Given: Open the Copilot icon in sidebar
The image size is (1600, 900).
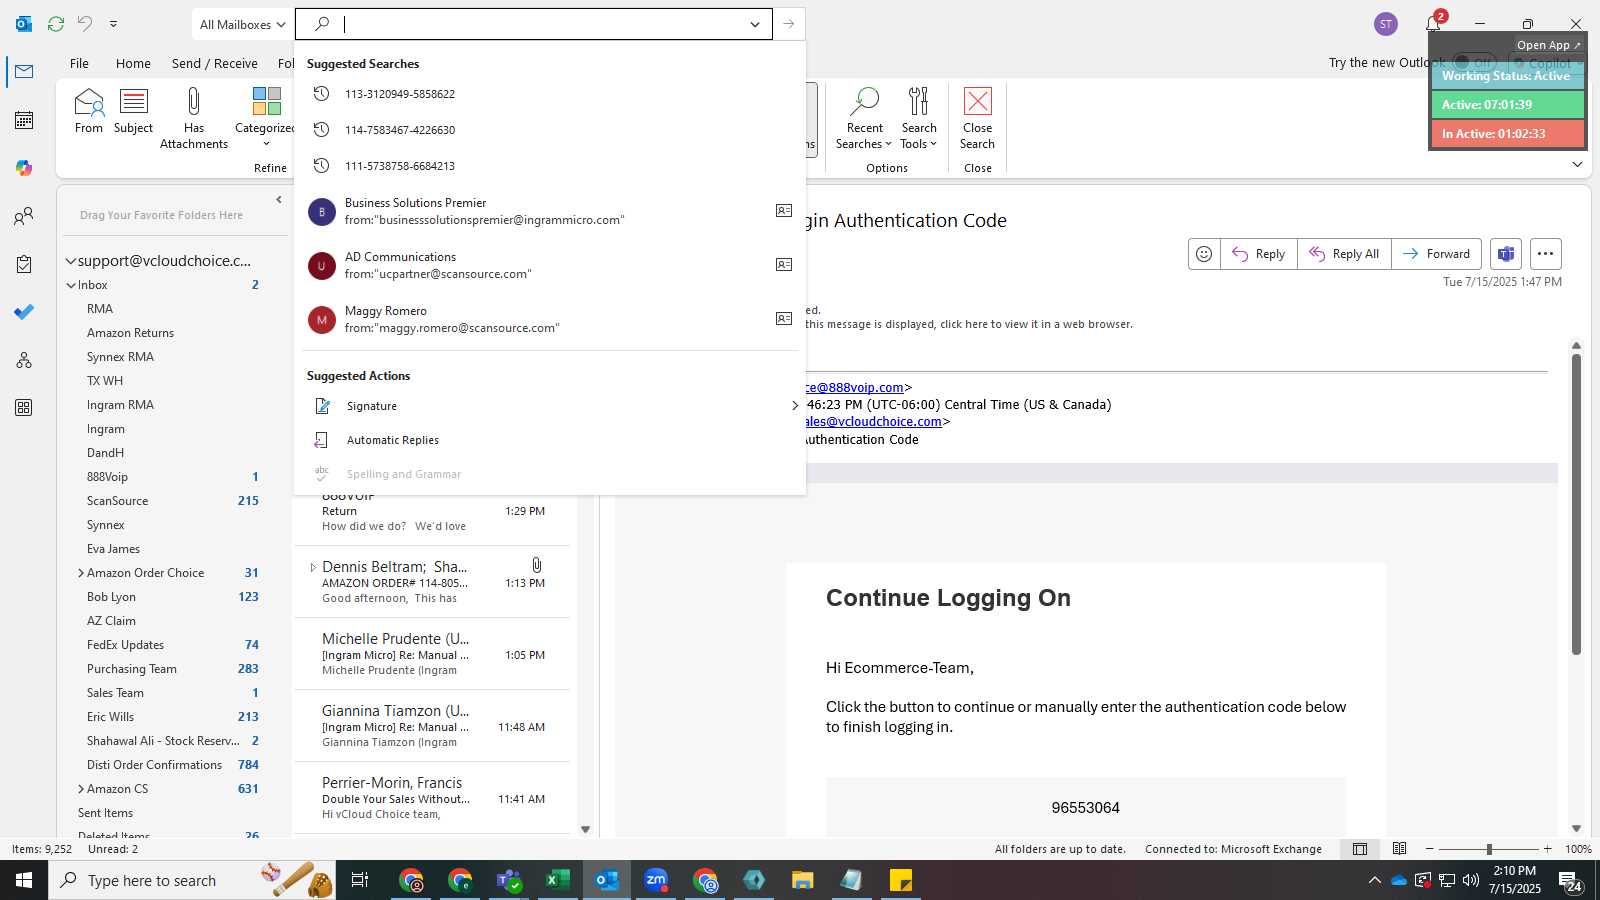Looking at the screenshot, I should (x=24, y=168).
